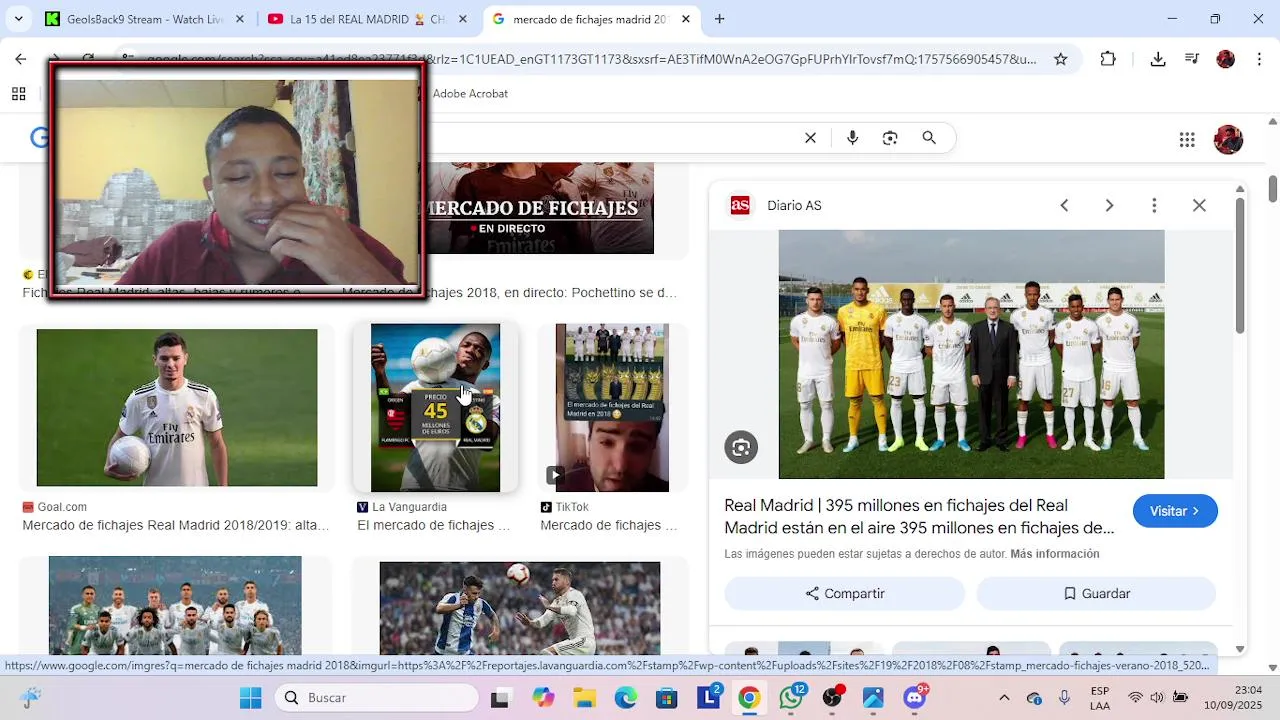This screenshot has height=720, width=1280.
Task: Open Discord from taskbar
Action: (x=916, y=697)
